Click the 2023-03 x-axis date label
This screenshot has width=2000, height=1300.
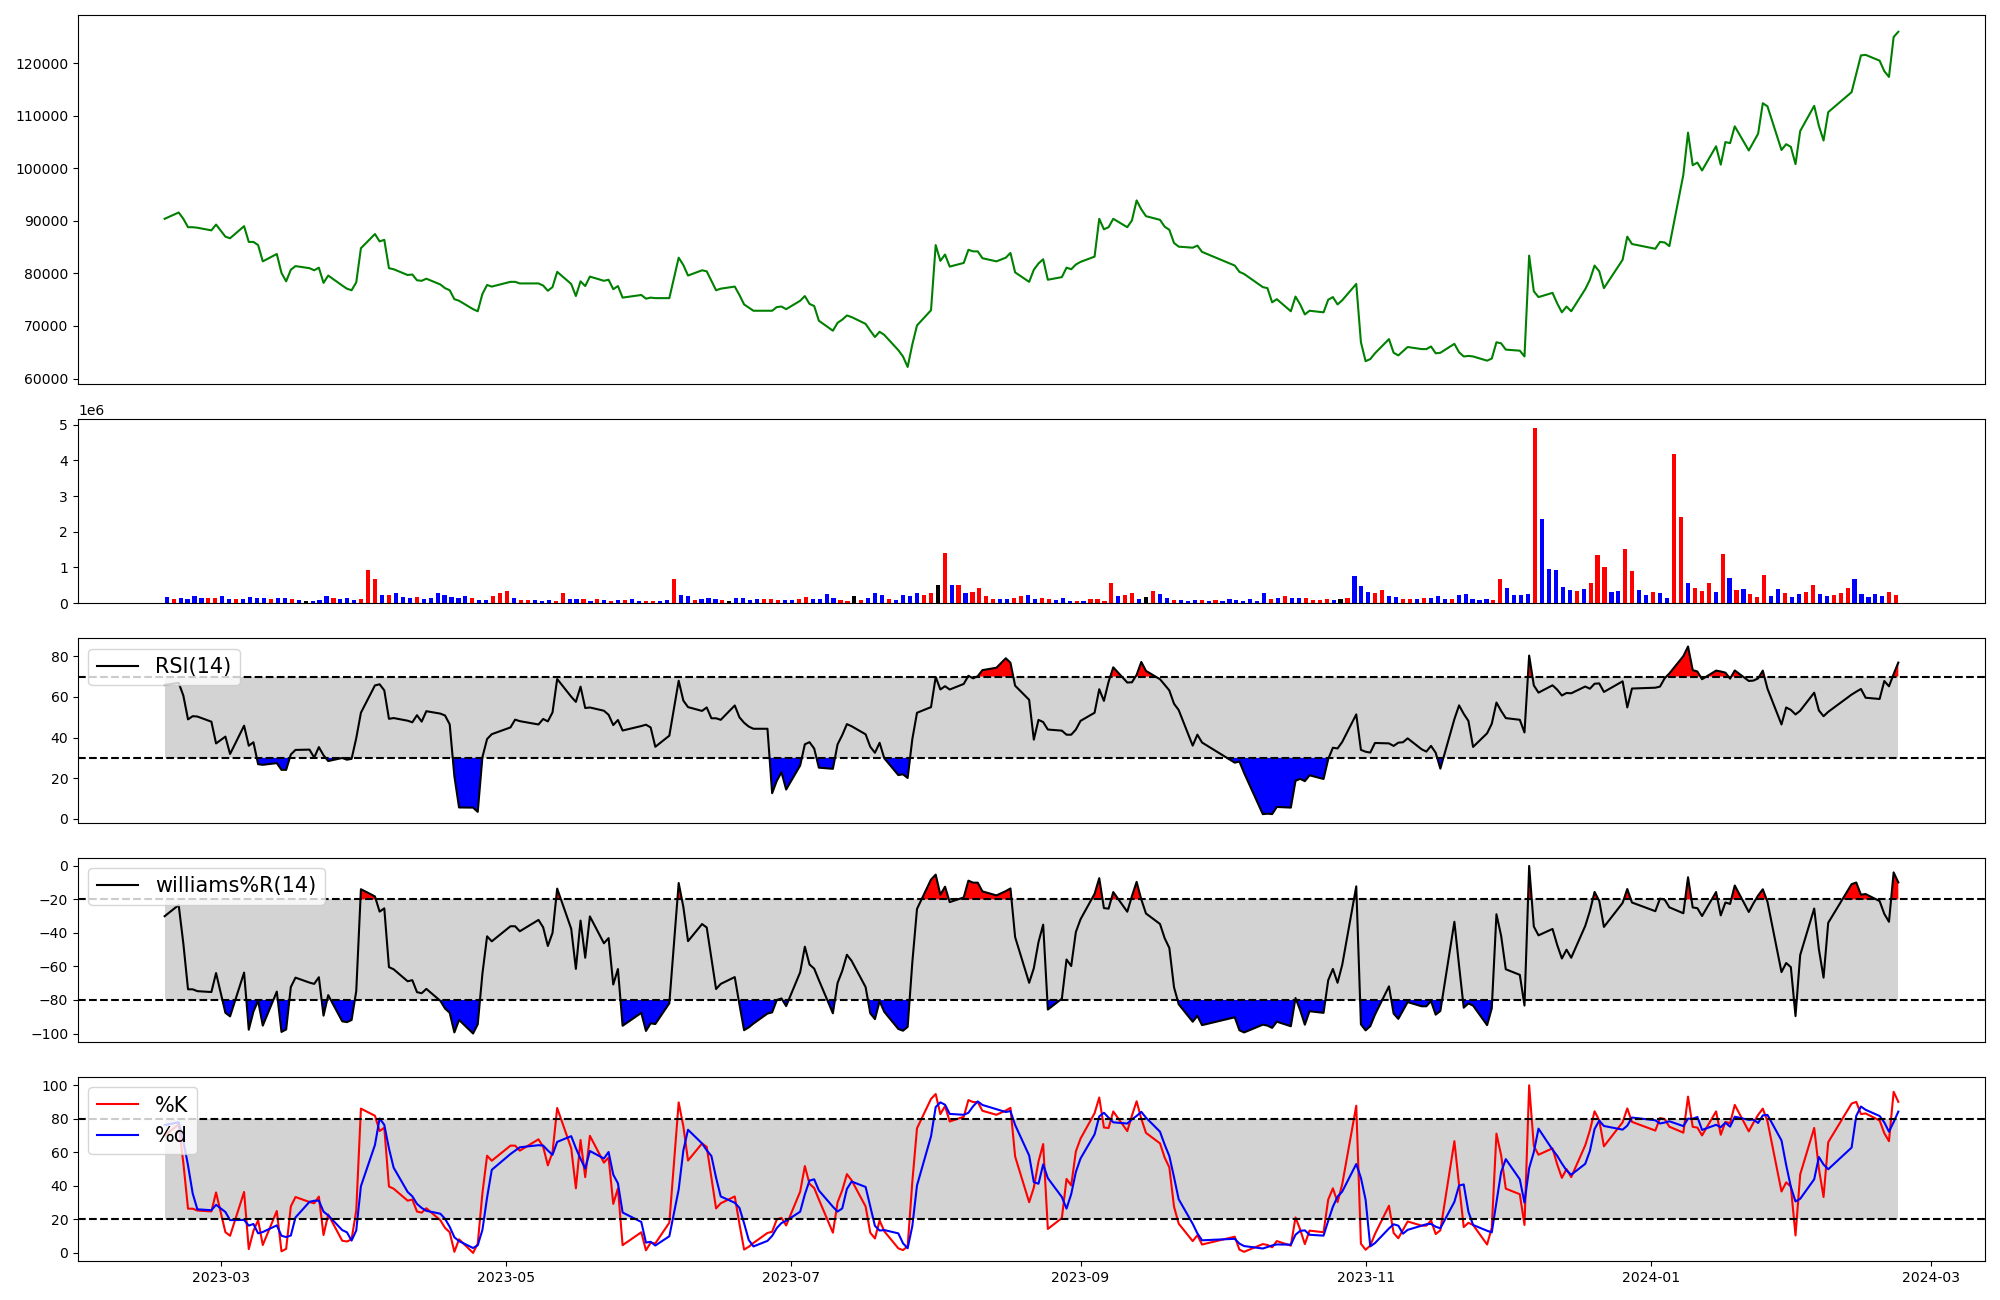click(x=221, y=1276)
